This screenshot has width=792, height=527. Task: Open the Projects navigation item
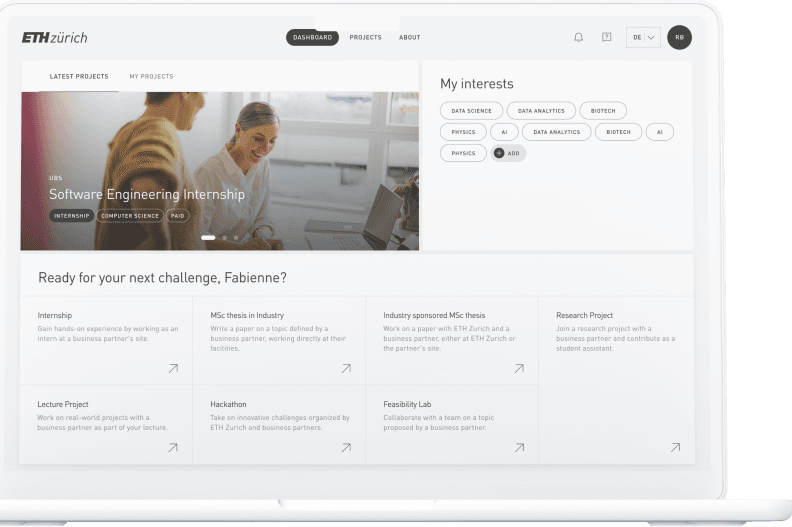pos(365,37)
